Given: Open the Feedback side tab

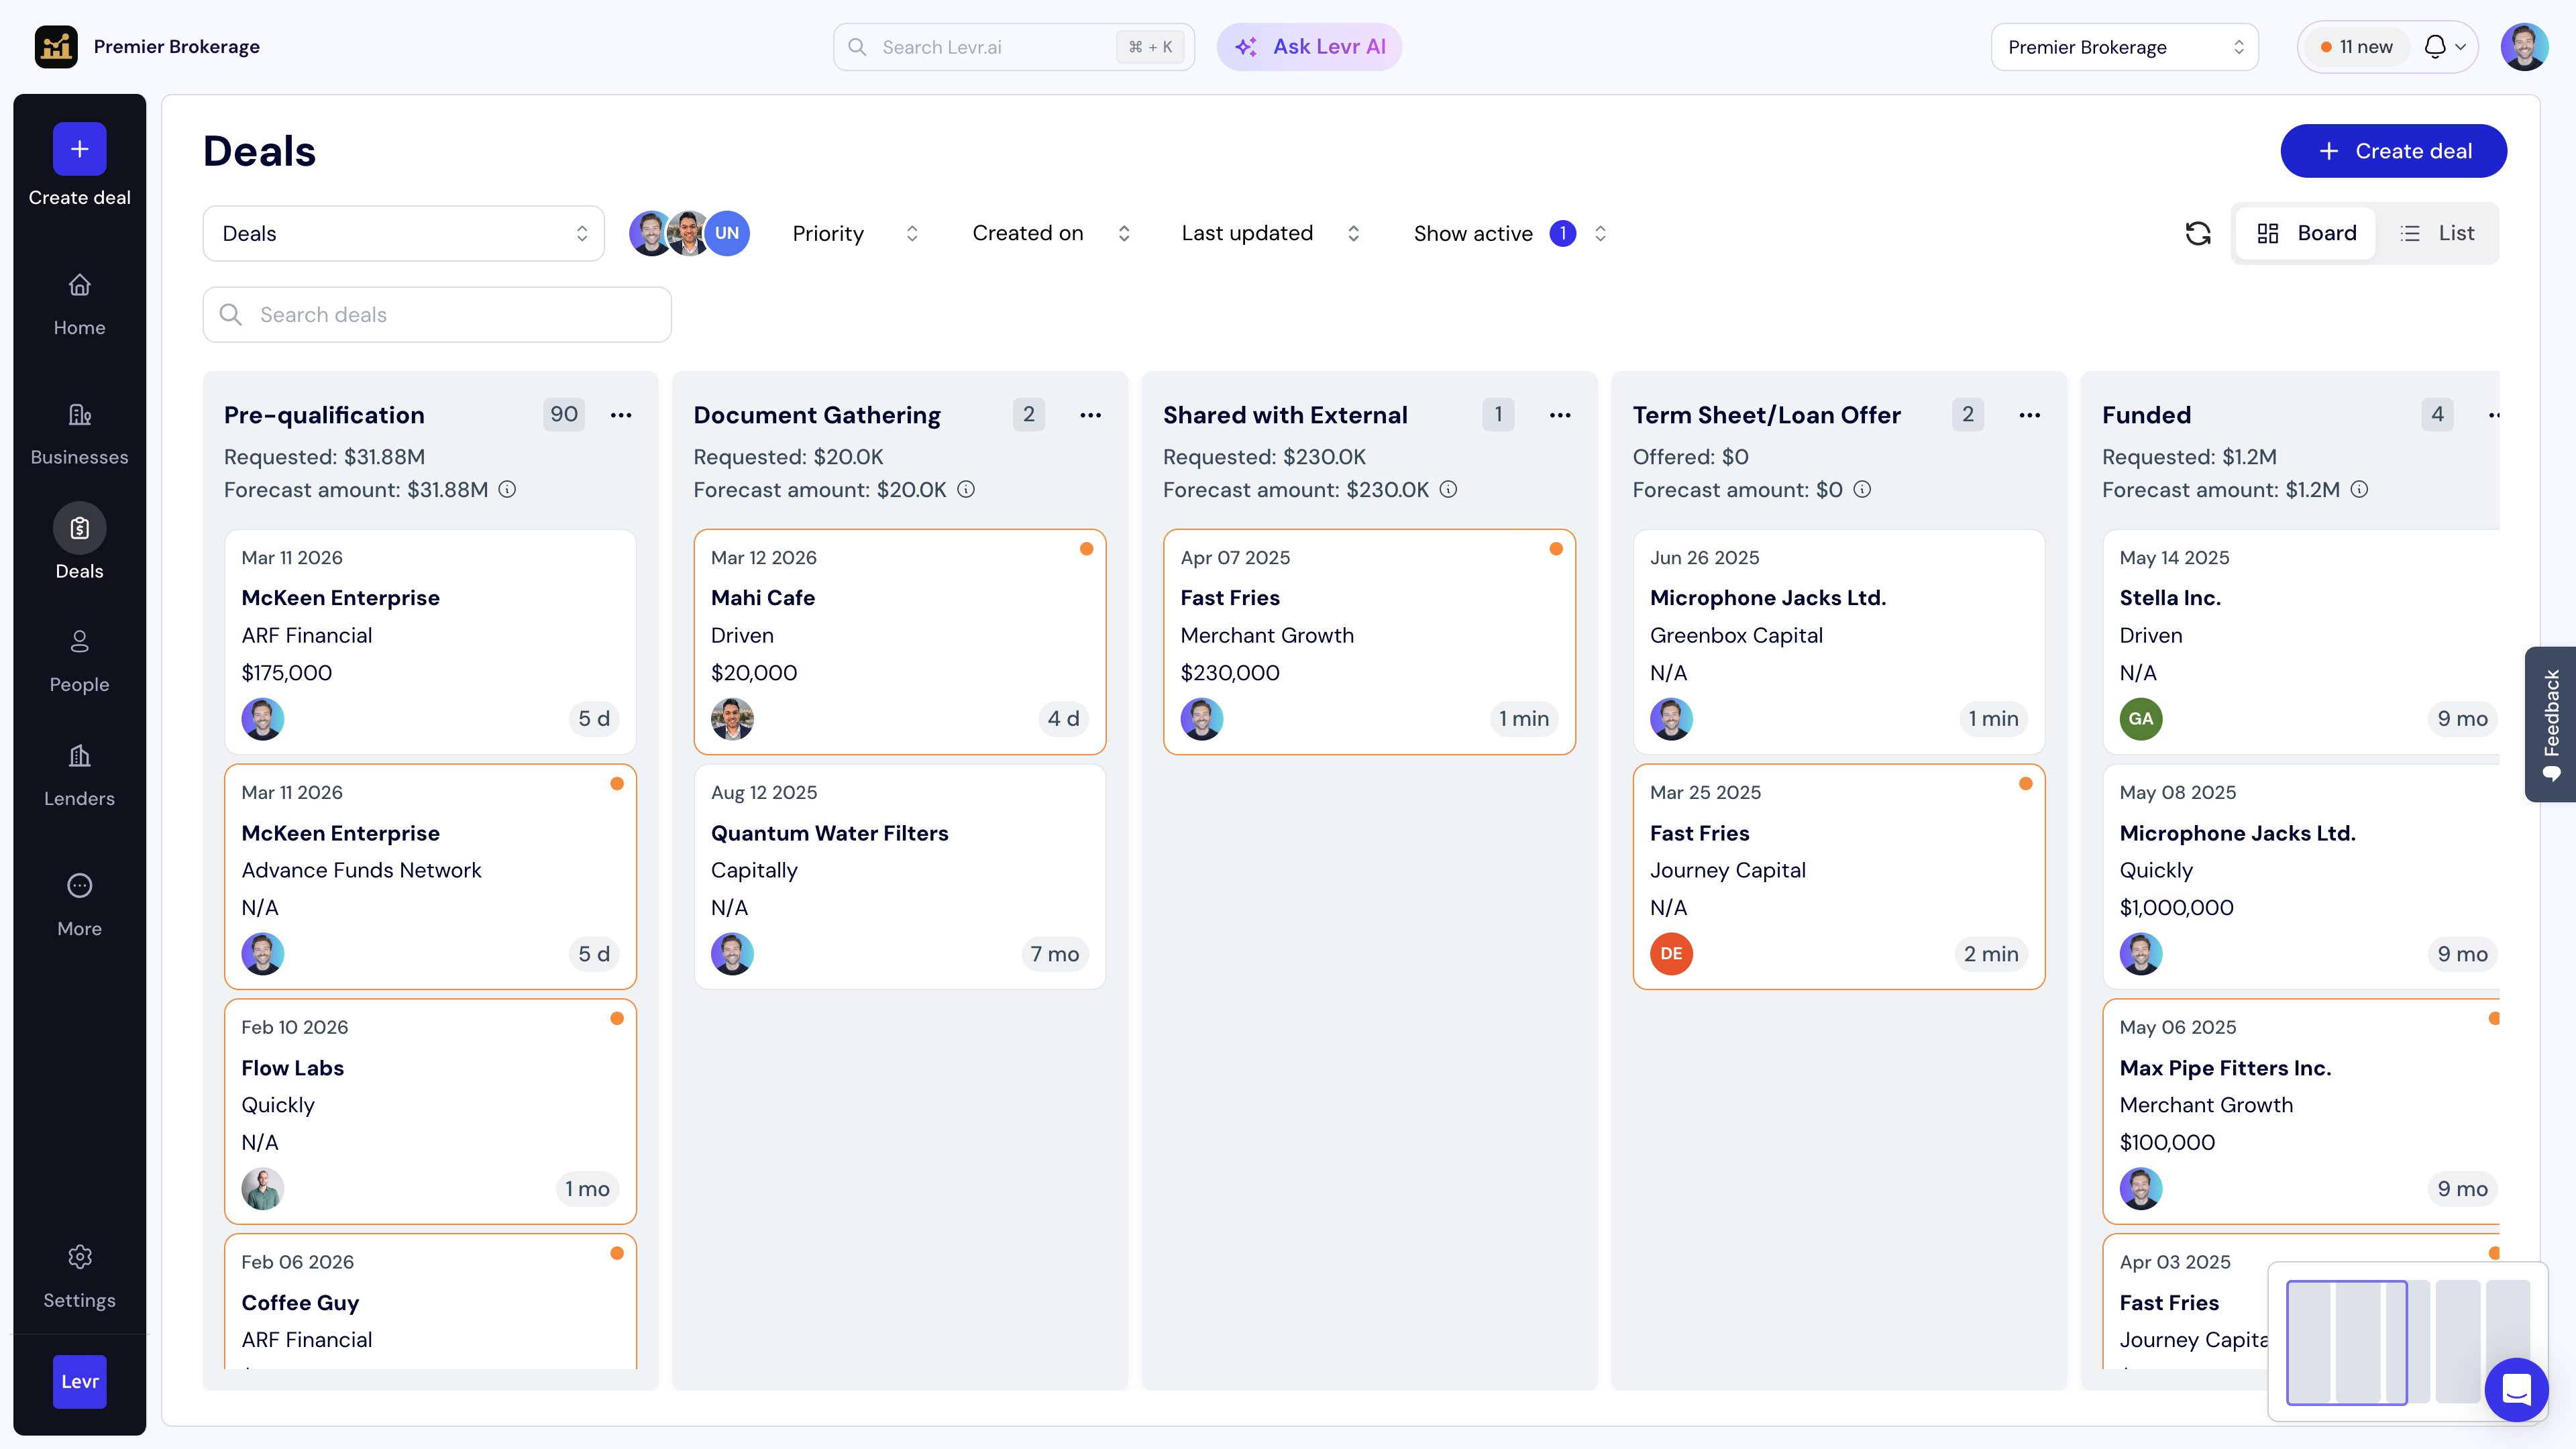Looking at the screenshot, I should point(2551,724).
